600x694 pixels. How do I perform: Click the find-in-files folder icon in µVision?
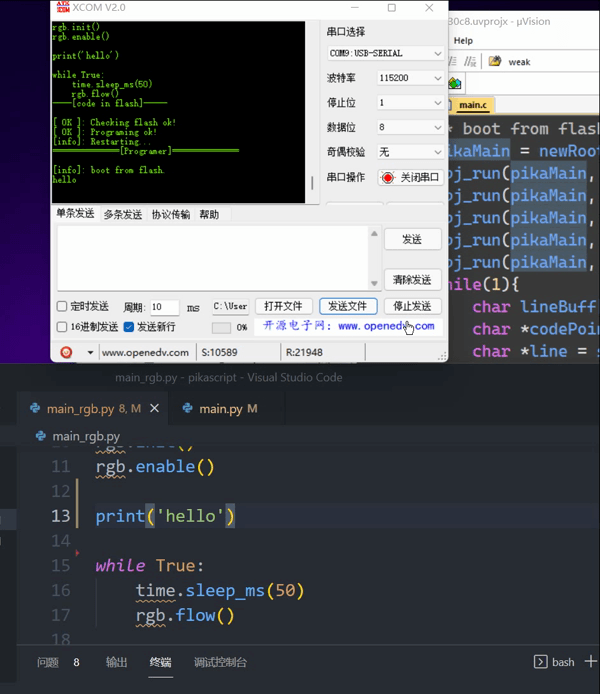(495, 62)
